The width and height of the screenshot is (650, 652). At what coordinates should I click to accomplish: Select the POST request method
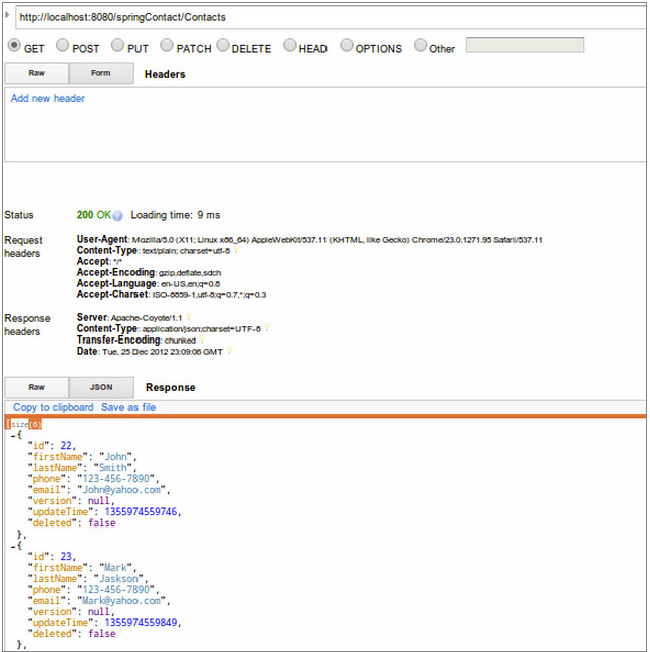[62, 46]
